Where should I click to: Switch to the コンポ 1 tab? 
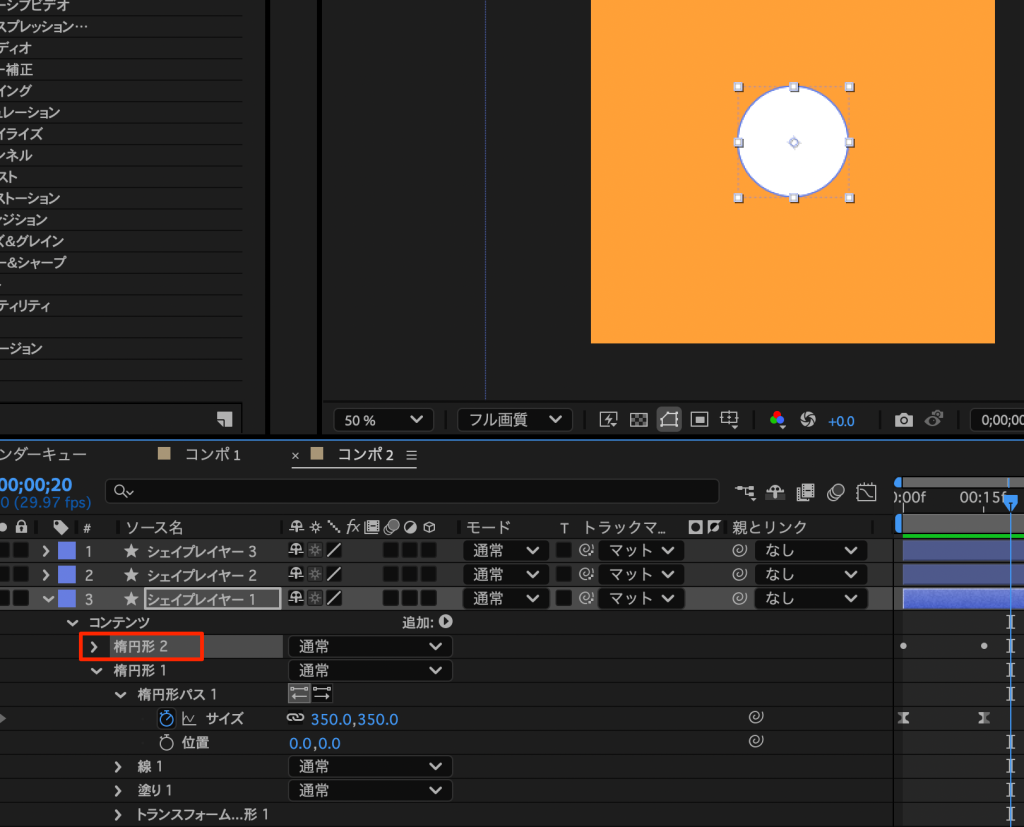point(213,455)
